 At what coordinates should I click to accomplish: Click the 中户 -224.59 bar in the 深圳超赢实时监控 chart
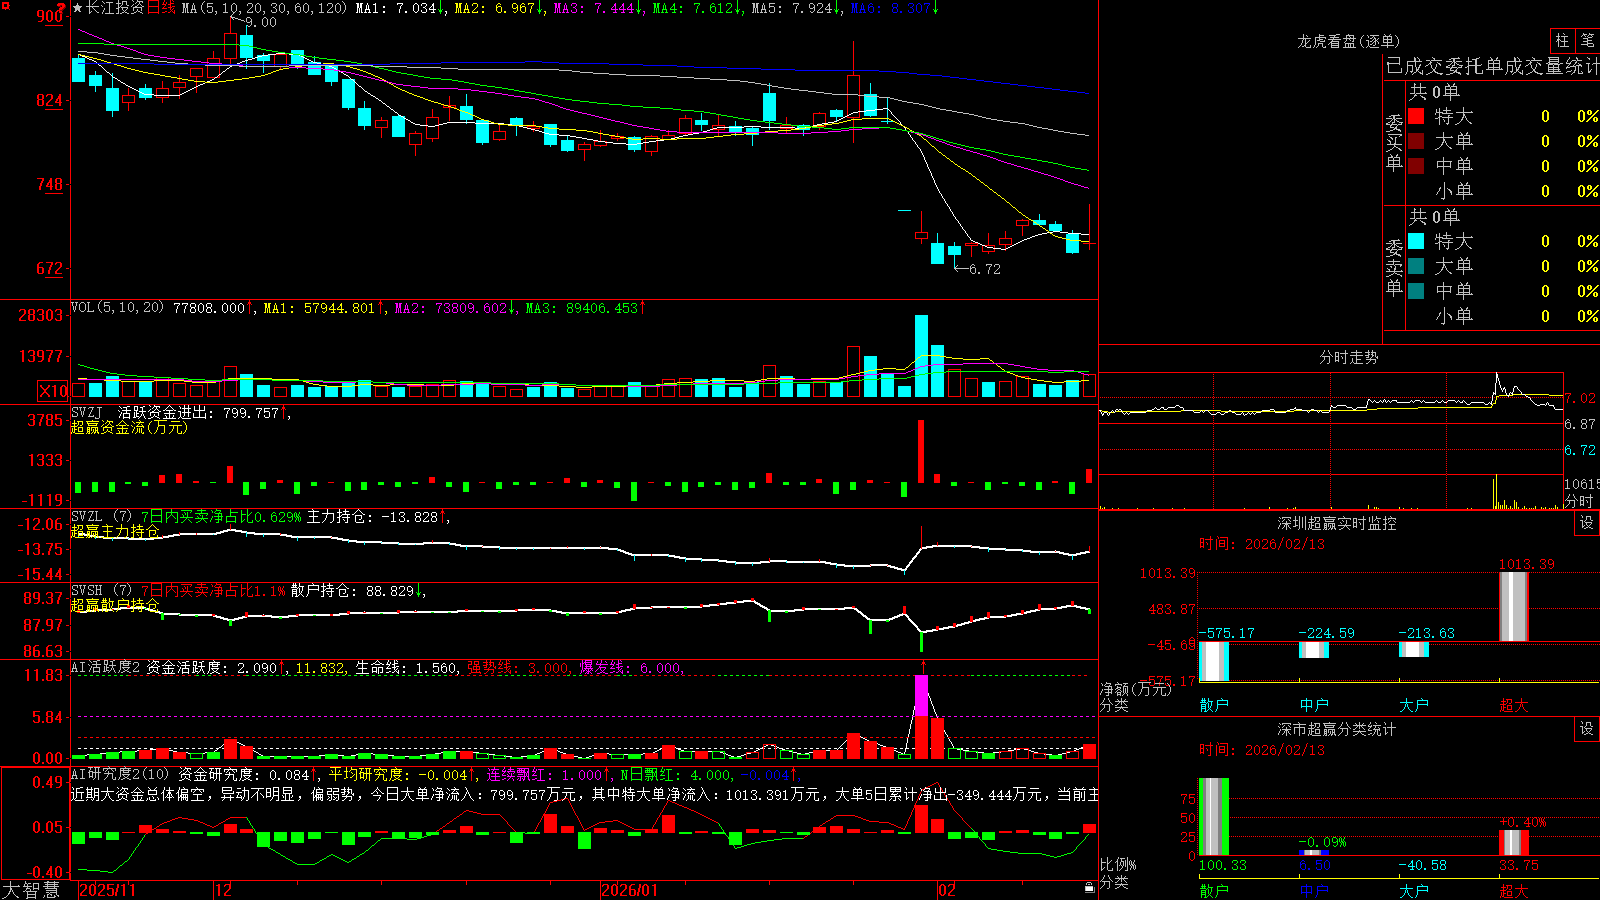point(1314,649)
